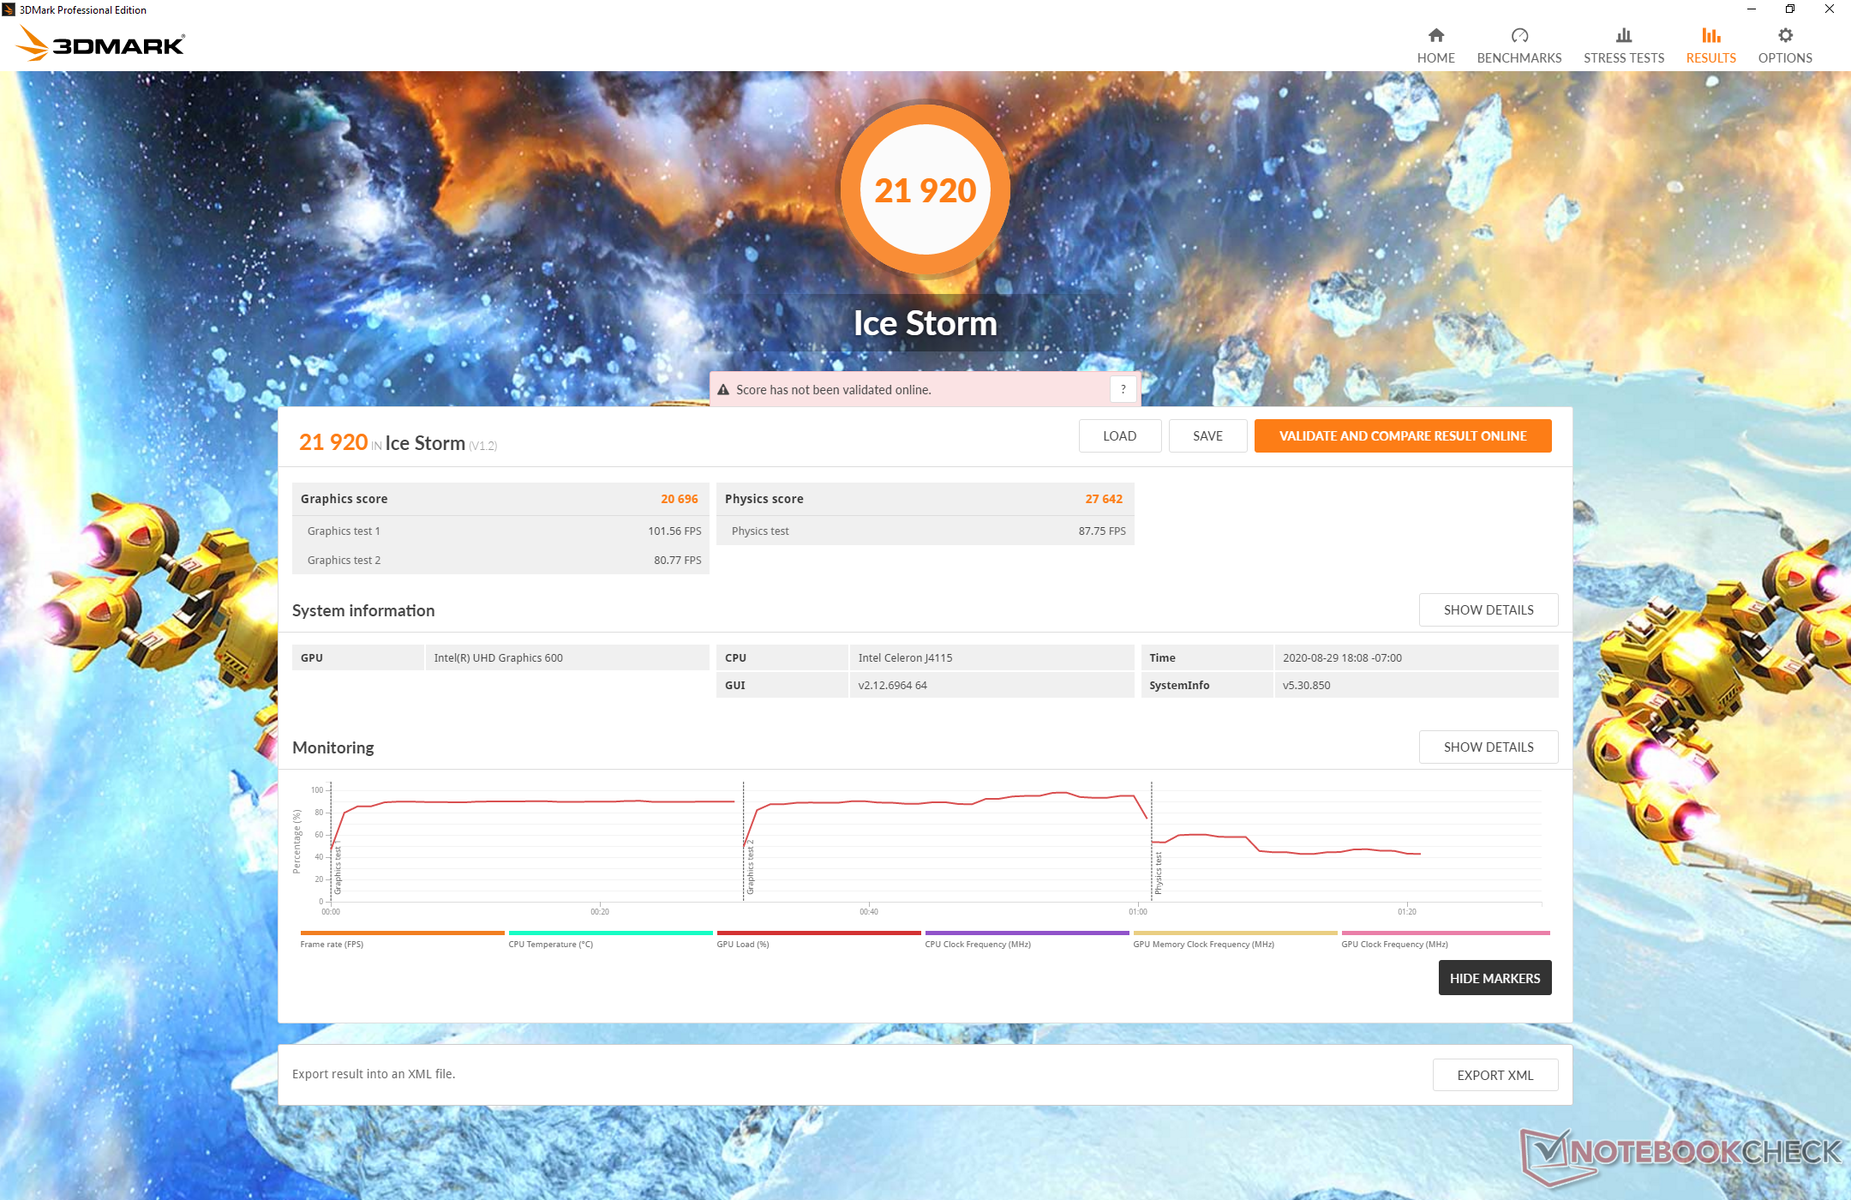Go to HOME label

pyautogui.click(x=1436, y=58)
